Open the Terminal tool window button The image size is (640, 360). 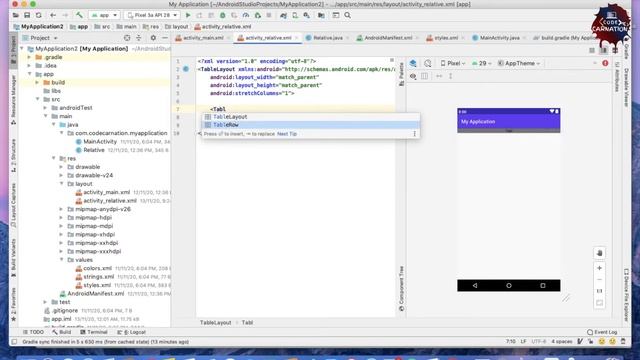click(x=94, y=332)
